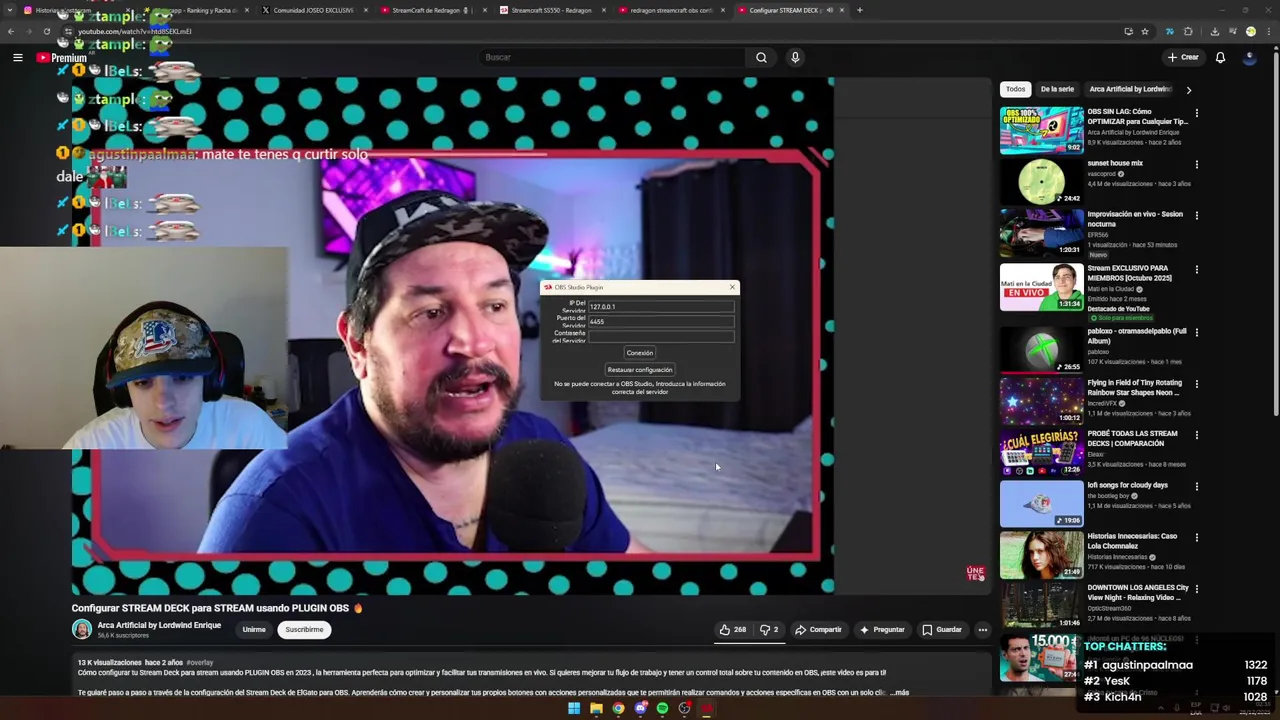The width and height of the screenshot is (1280, 720).
Task: Bookmark this page with star icon
Action: (x=1145, y=31)
